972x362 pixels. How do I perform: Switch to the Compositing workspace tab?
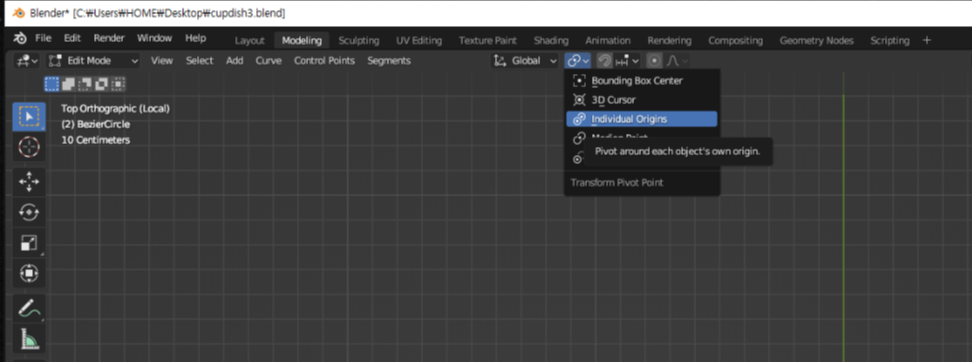tap(736, 41)
